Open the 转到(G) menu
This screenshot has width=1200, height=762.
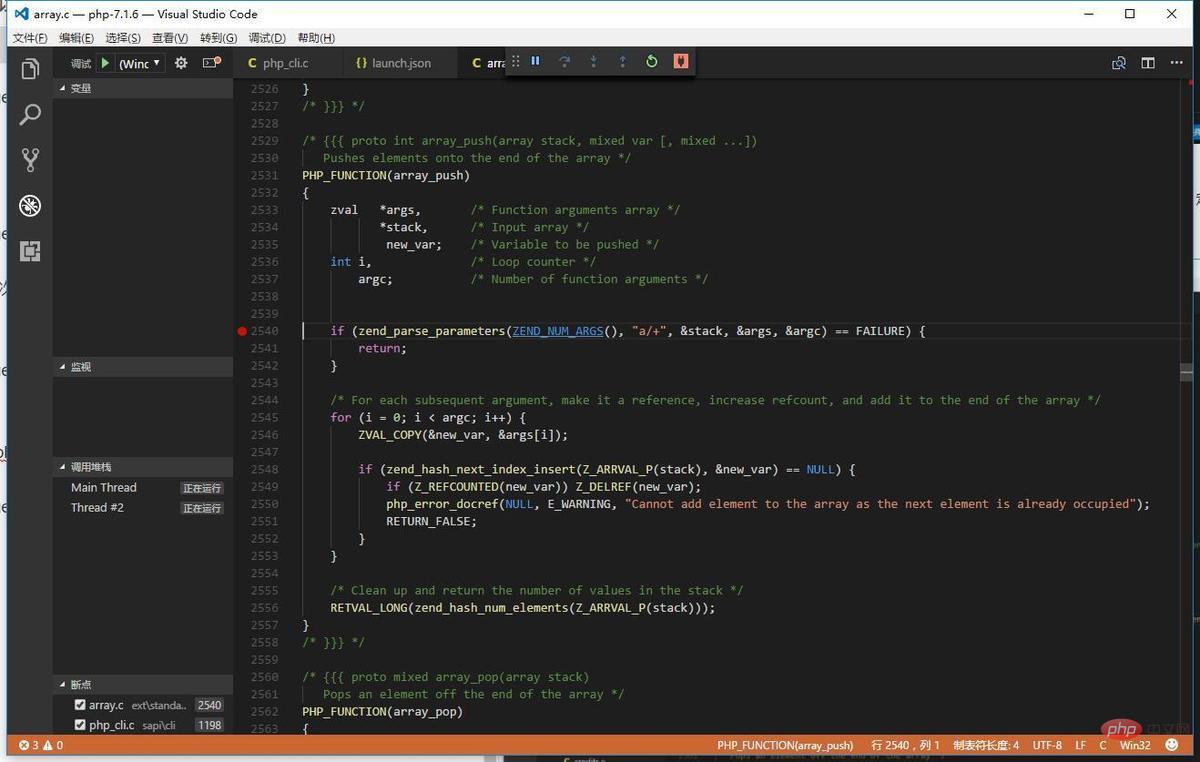tap(218, 38)
